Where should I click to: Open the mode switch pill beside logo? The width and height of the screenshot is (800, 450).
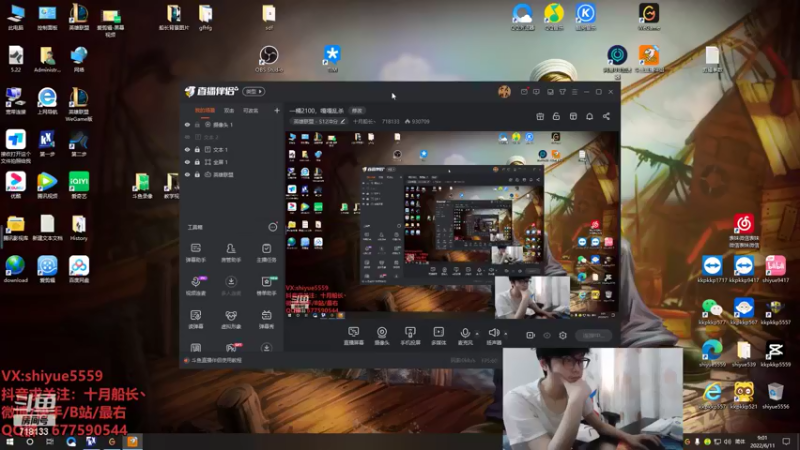click(254, 91)
